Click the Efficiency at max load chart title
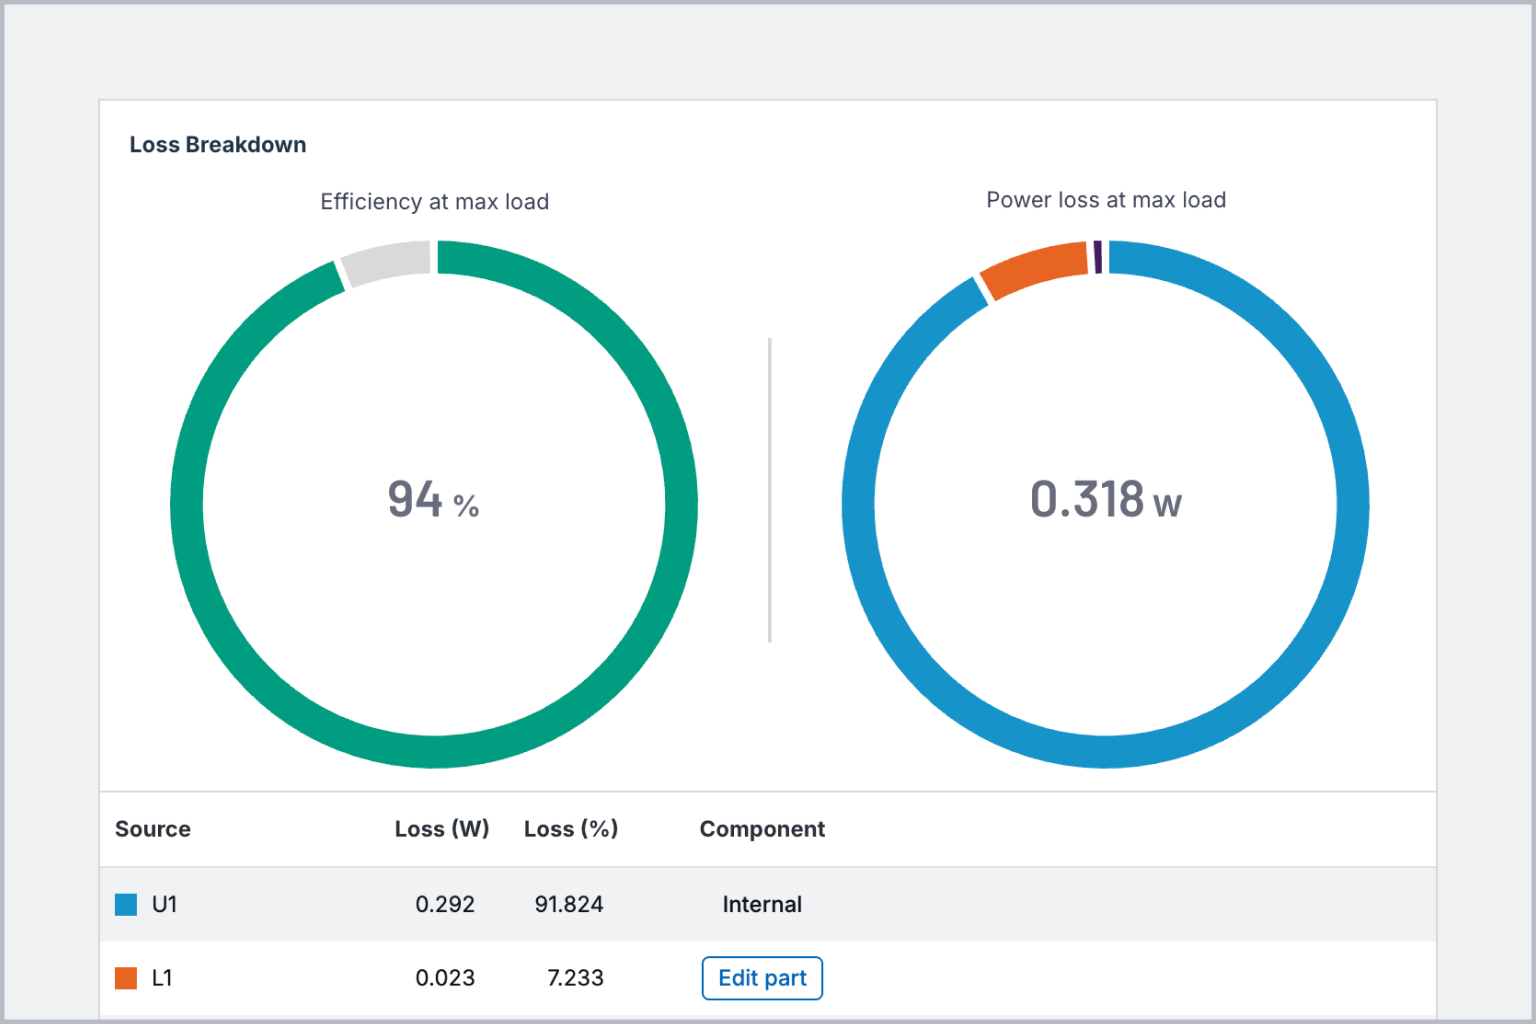 click(x=434, y=201)
